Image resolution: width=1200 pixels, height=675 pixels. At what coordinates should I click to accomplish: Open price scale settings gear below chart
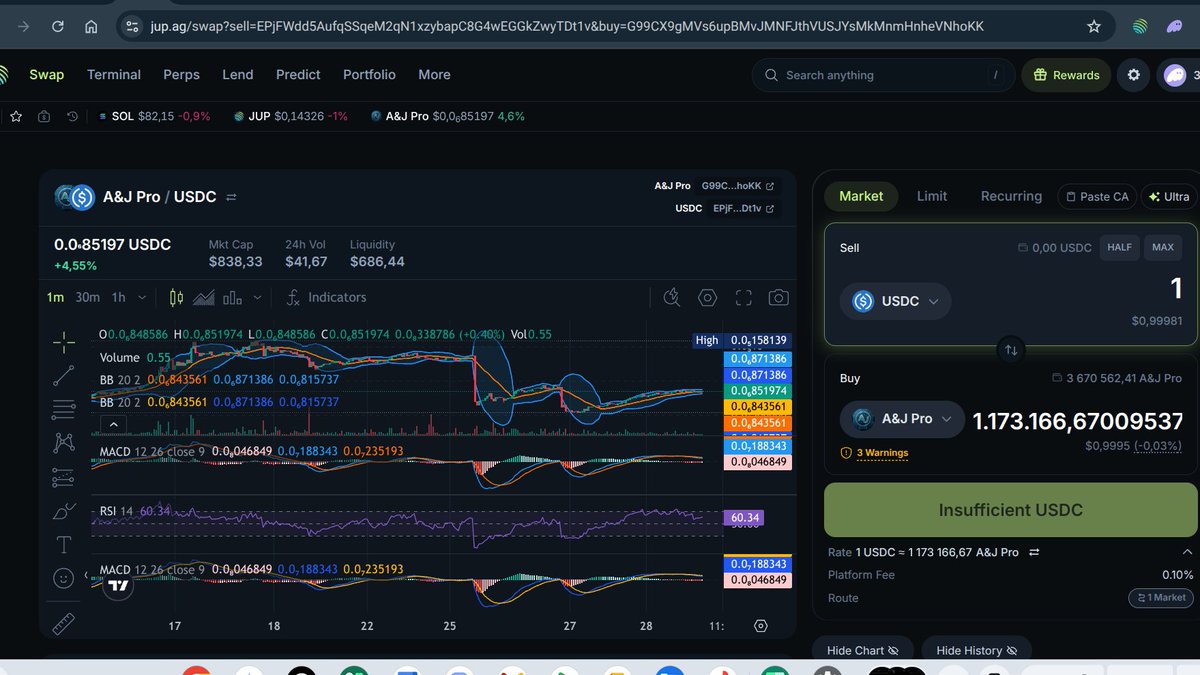point(761,625)
